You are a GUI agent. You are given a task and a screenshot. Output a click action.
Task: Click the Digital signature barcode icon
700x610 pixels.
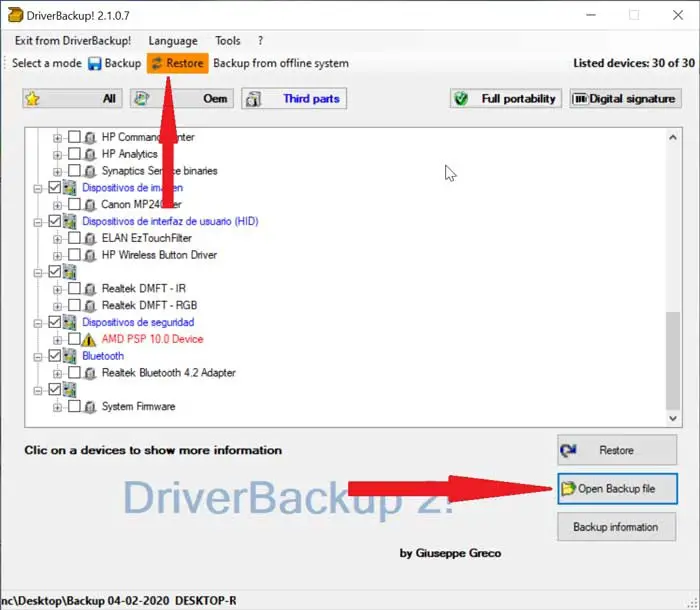(579, 99)
